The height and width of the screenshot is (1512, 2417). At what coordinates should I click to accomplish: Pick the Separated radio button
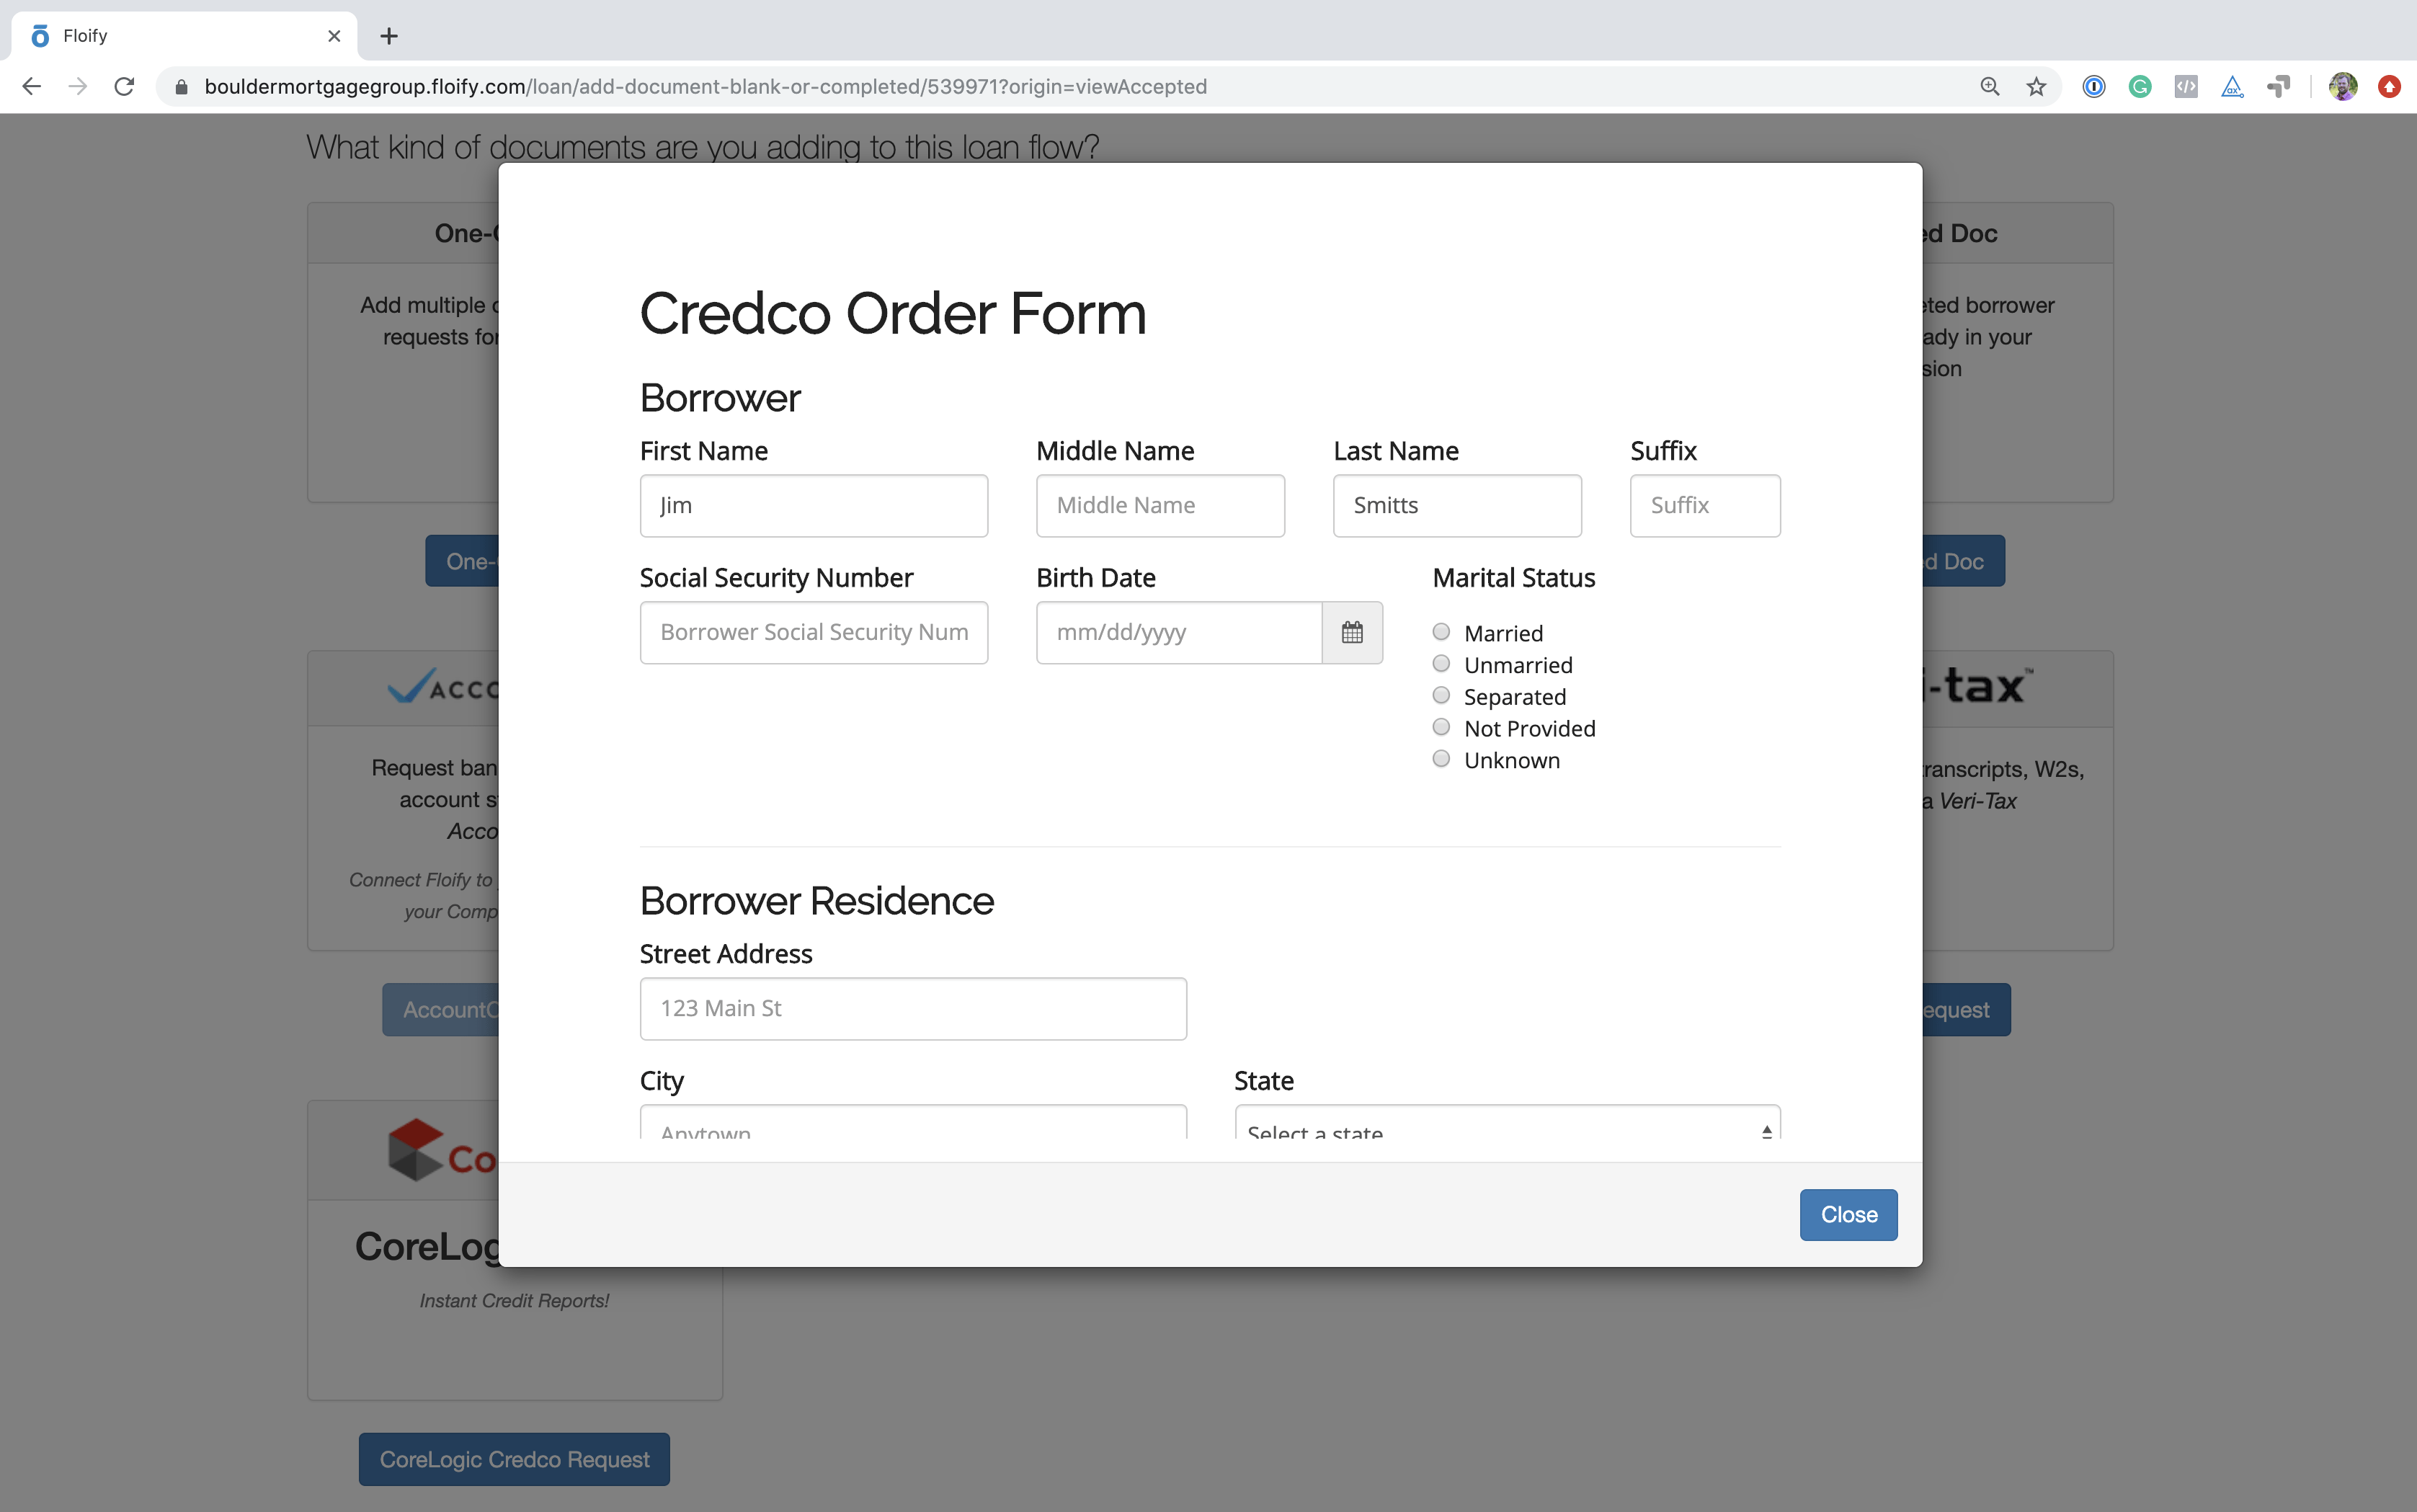pos(1441,695)
